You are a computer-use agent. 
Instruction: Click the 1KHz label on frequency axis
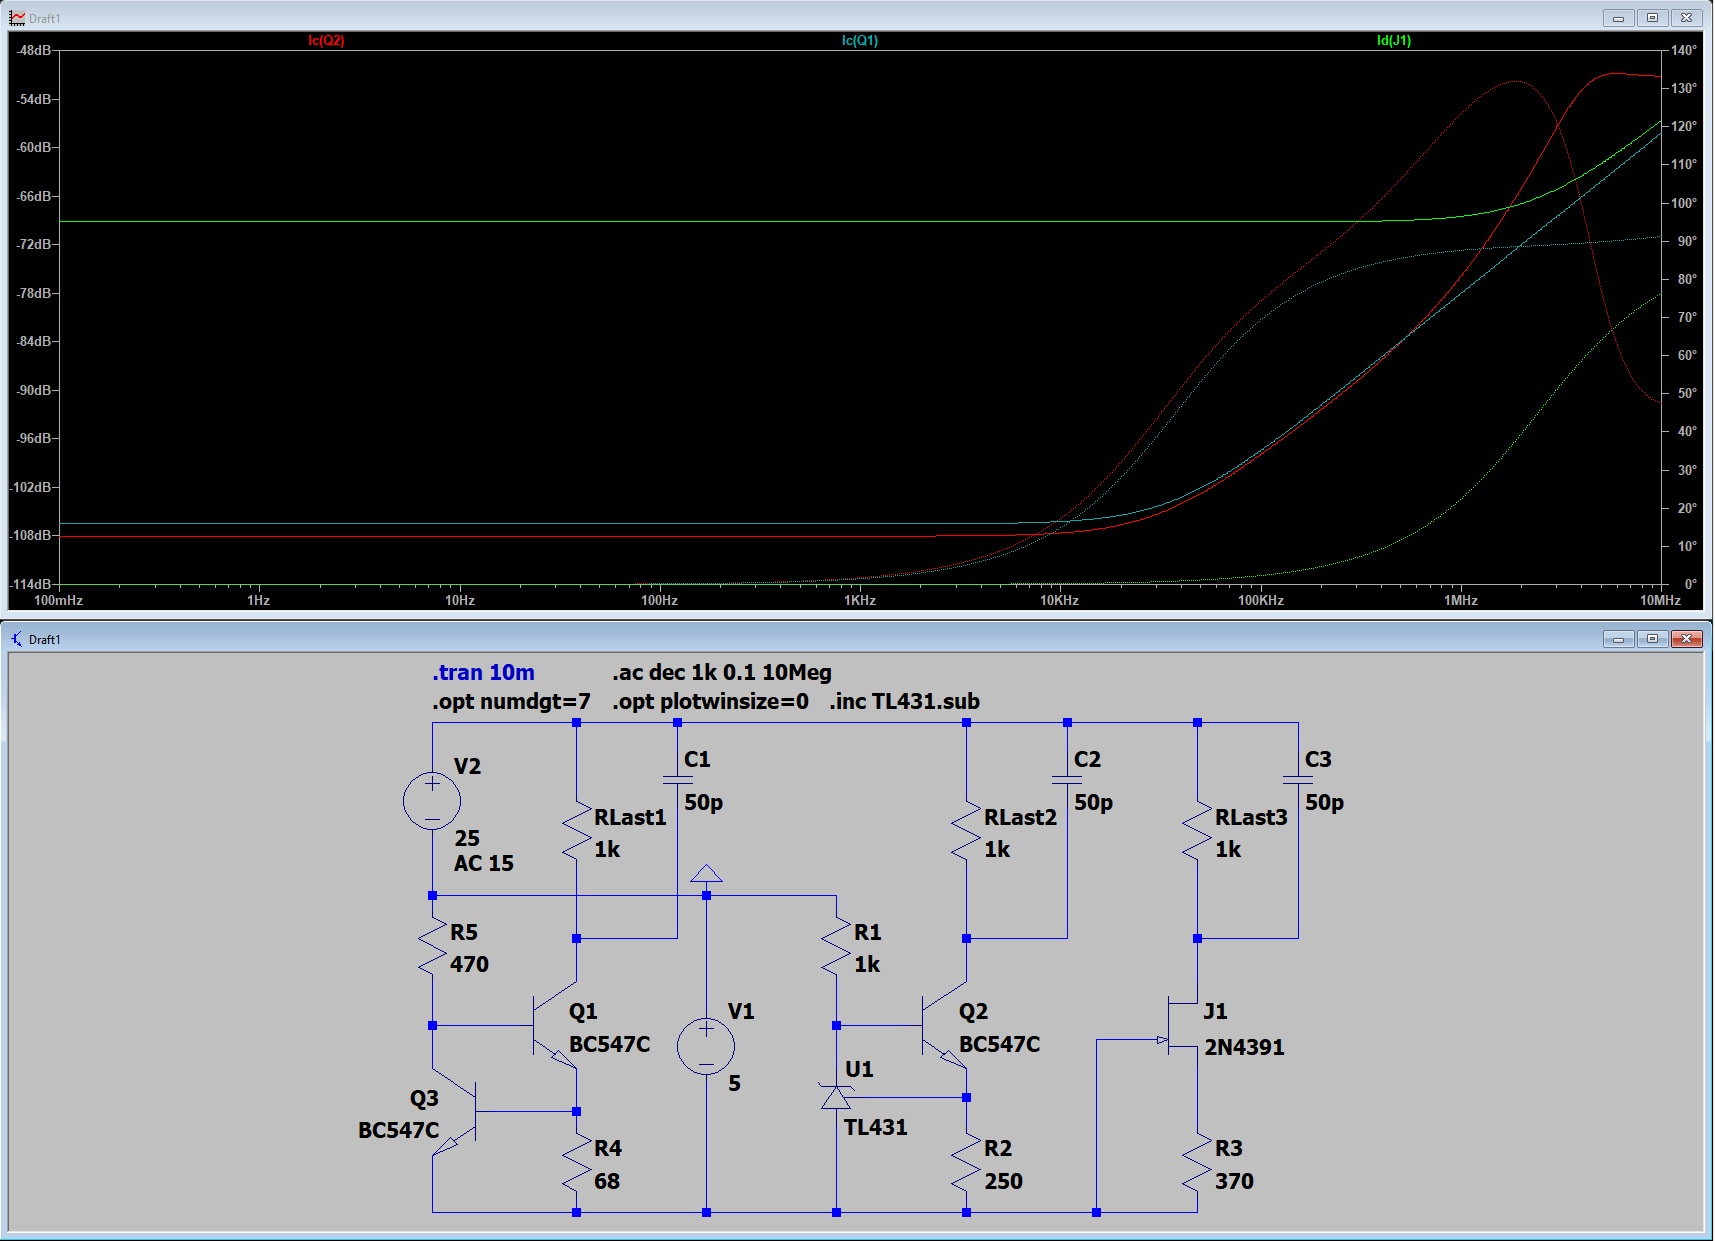[859, 601]
